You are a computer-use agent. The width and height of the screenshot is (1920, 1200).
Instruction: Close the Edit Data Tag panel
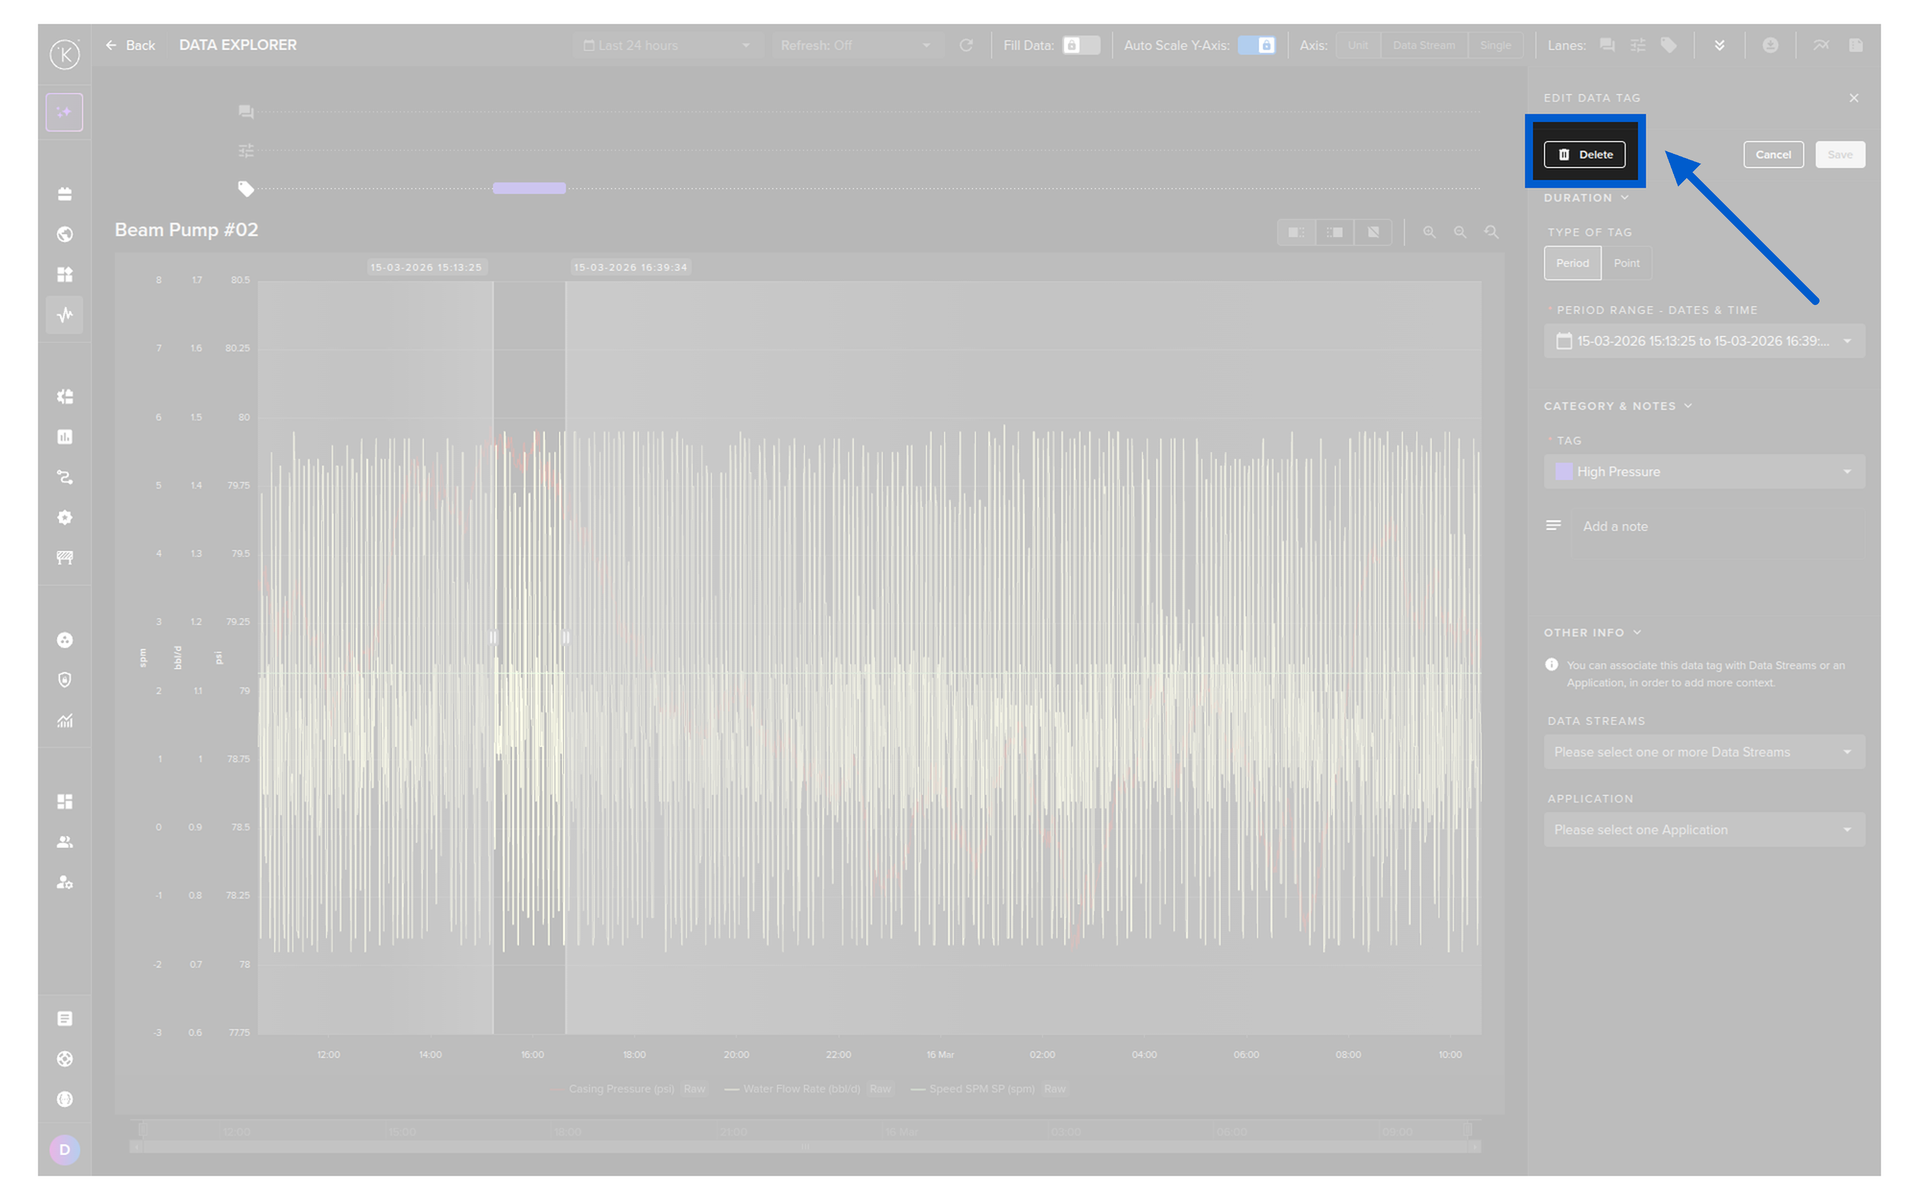pyautogui.click(x=1853, y=98)
